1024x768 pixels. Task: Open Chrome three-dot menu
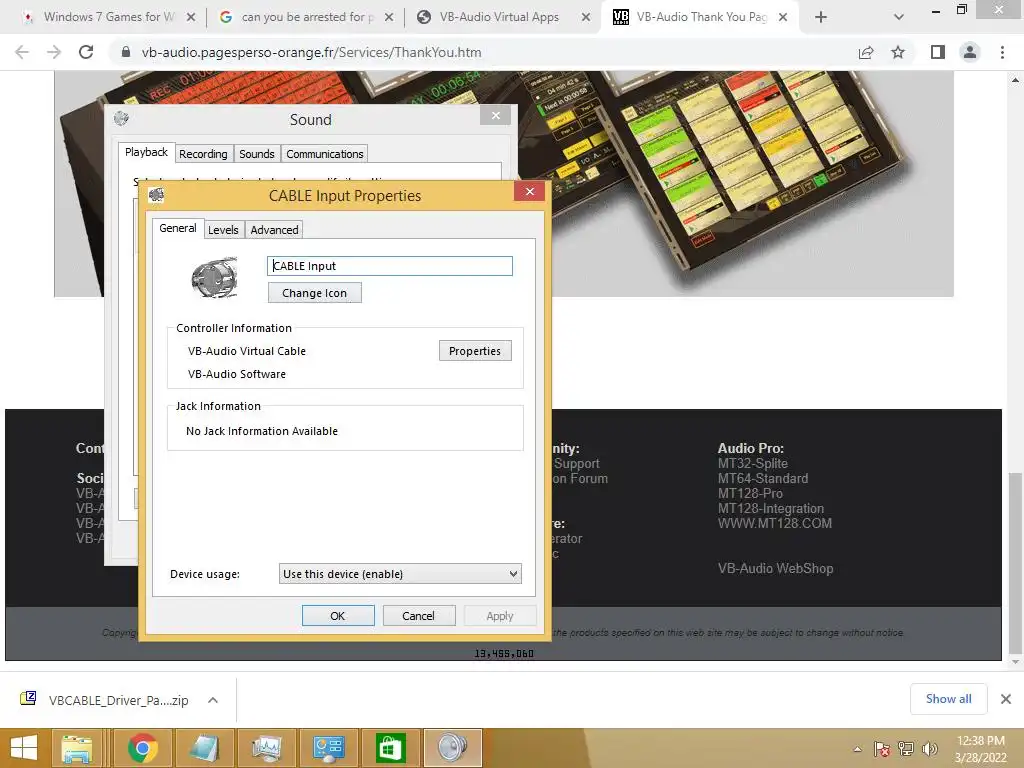point(1002,52)
